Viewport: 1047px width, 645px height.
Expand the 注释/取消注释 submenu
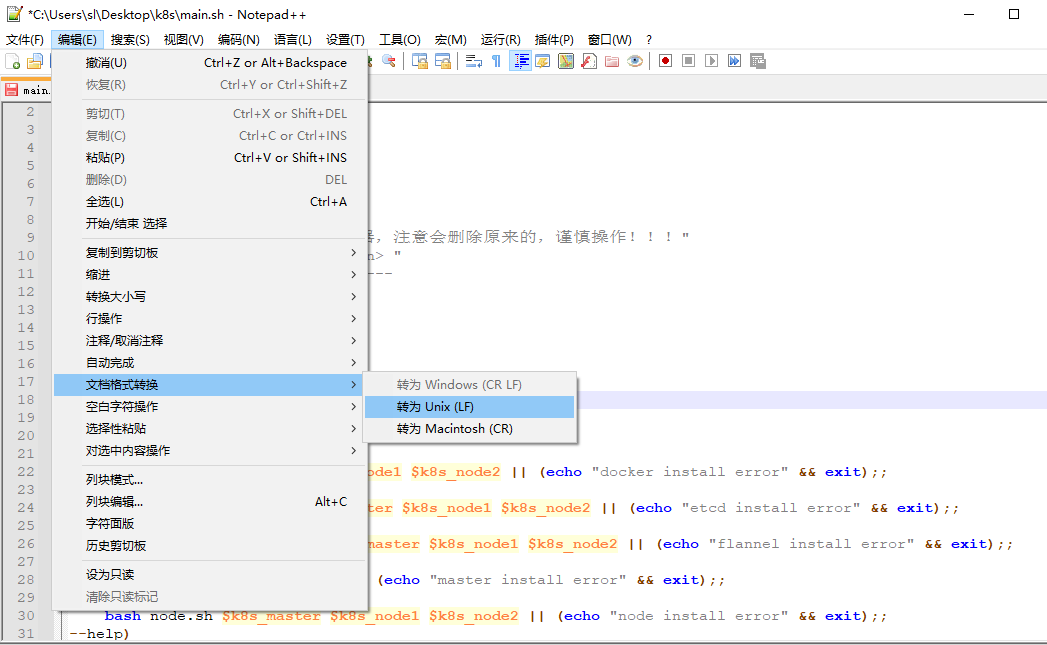(210, 341)
